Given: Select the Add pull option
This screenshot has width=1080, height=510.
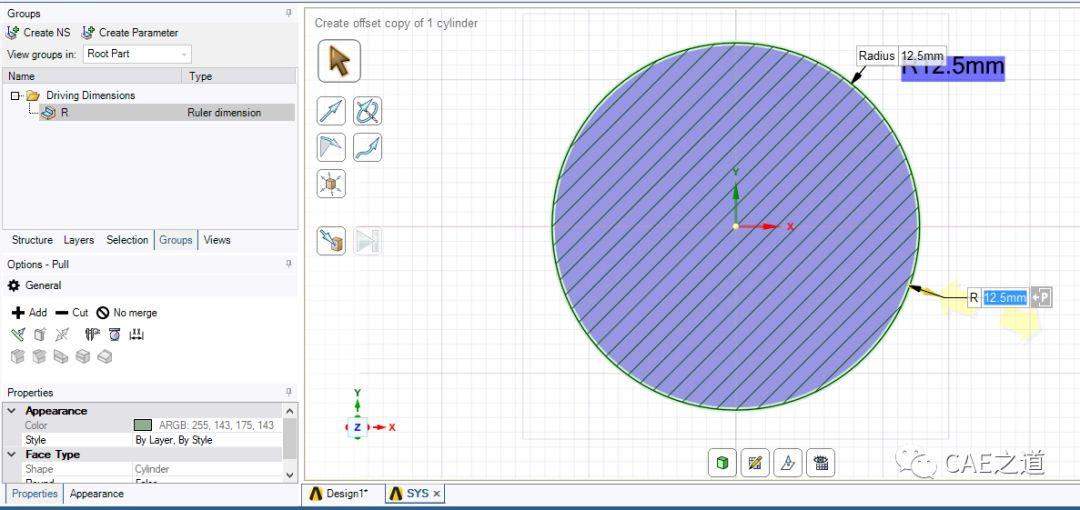Looking at the screenshot, I should [x=30, y=312].
